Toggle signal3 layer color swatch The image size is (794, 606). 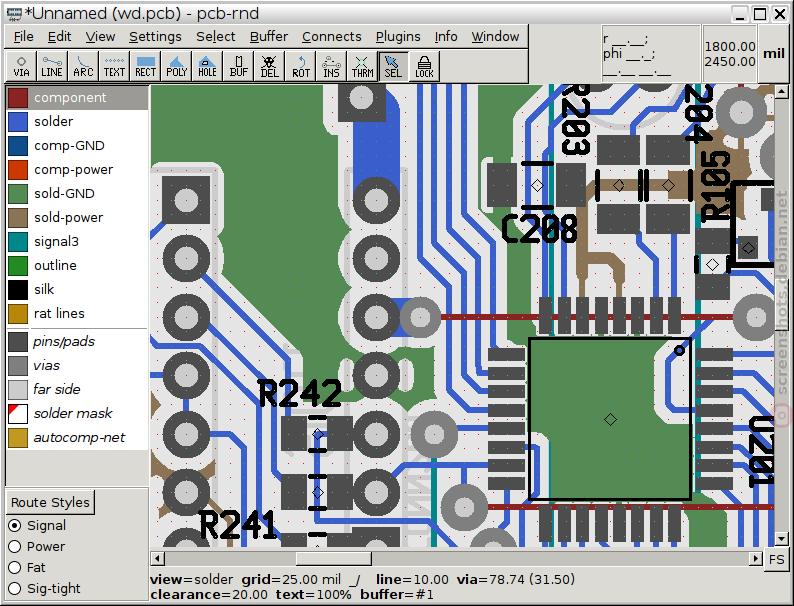18,242
